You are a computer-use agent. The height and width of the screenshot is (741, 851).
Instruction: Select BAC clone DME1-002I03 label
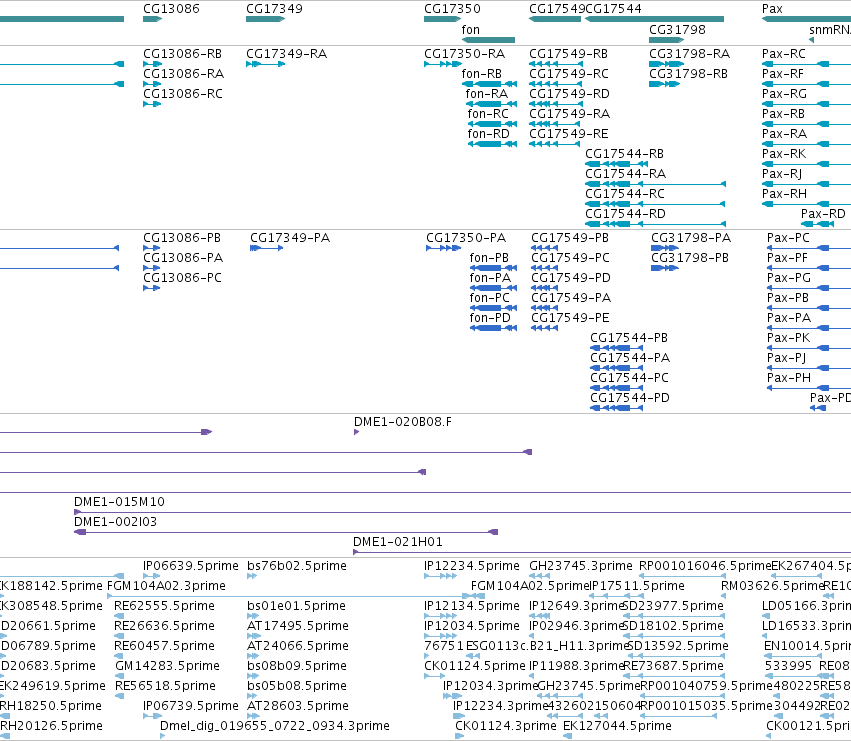(116, 522)
